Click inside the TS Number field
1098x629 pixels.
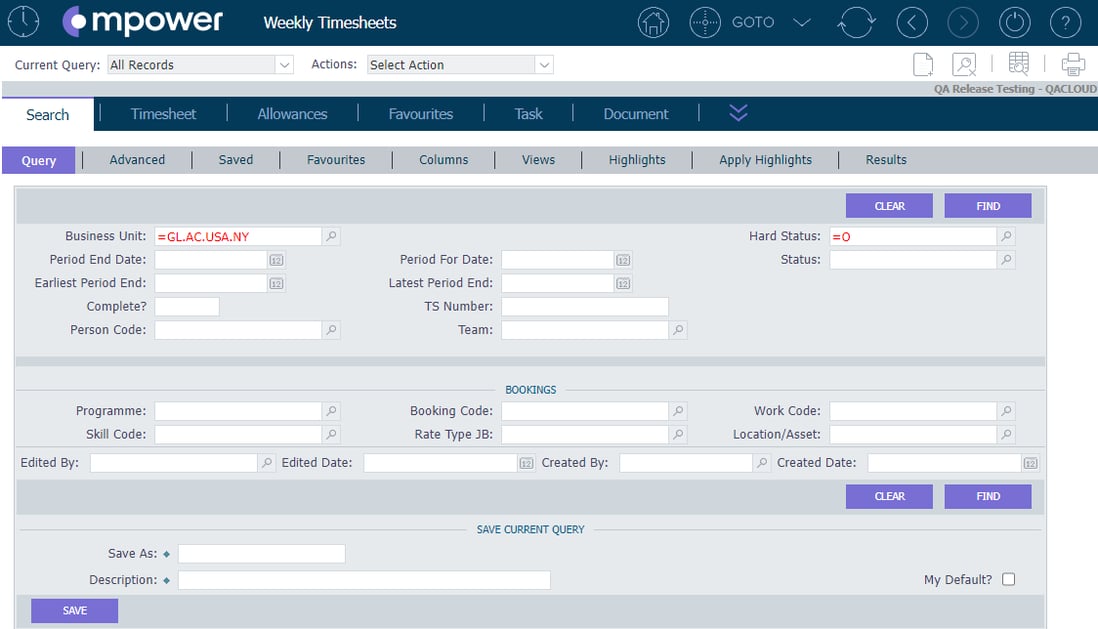[x=584, y=306]
